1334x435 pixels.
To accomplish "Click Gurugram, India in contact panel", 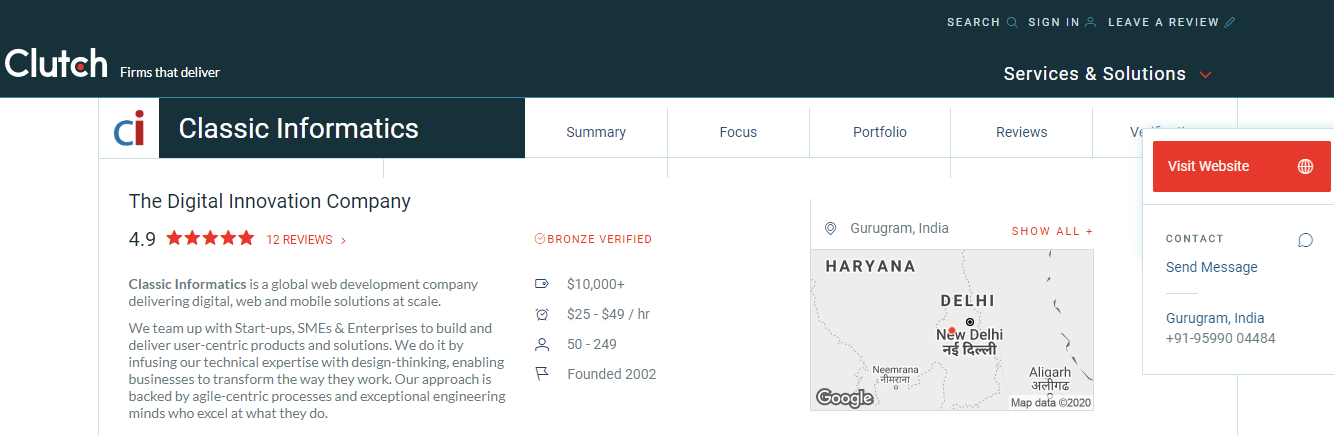I will pos(1215,318).
